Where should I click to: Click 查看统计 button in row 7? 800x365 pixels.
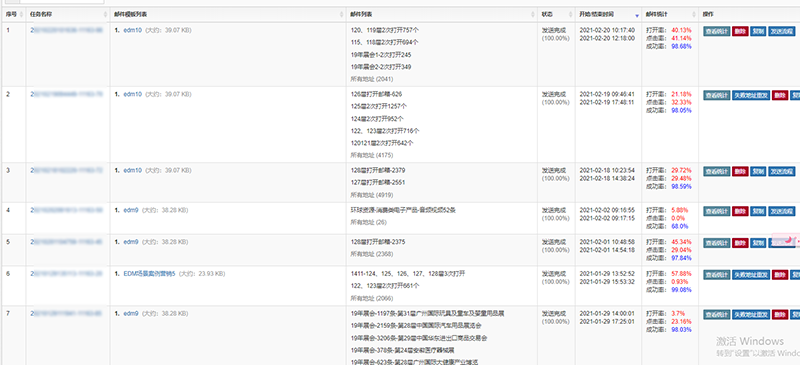pos(716,314)
